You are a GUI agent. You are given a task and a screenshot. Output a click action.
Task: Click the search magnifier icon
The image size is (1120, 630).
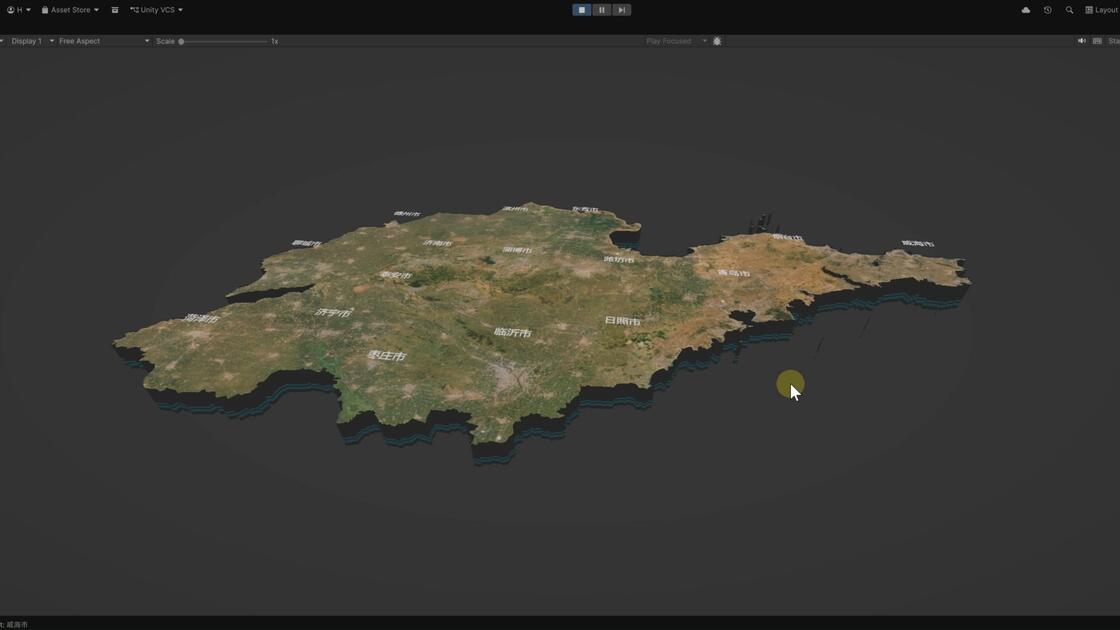pos(1069,10)
